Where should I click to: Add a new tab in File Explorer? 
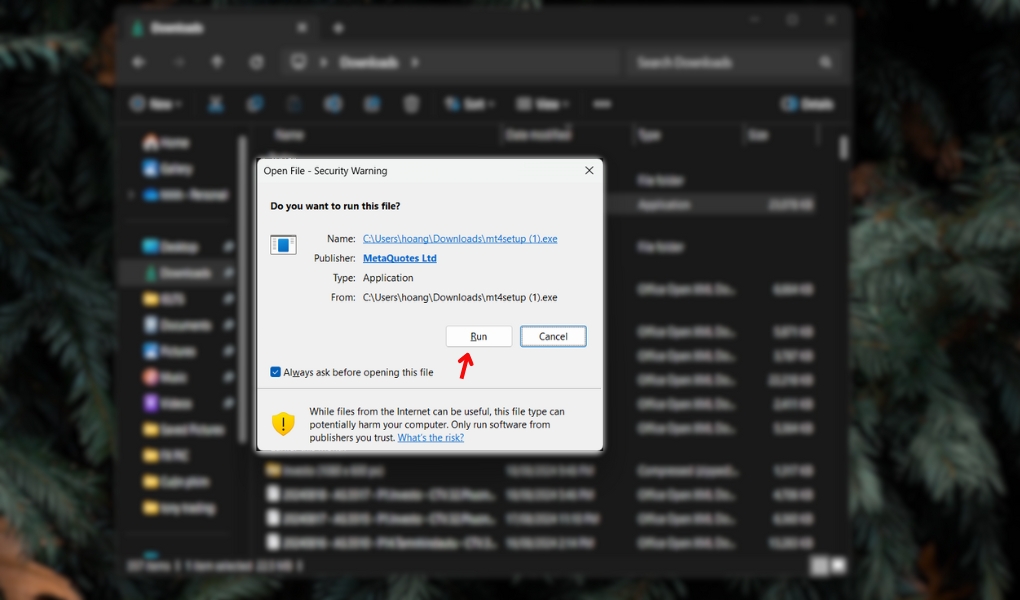click(338, 28)
